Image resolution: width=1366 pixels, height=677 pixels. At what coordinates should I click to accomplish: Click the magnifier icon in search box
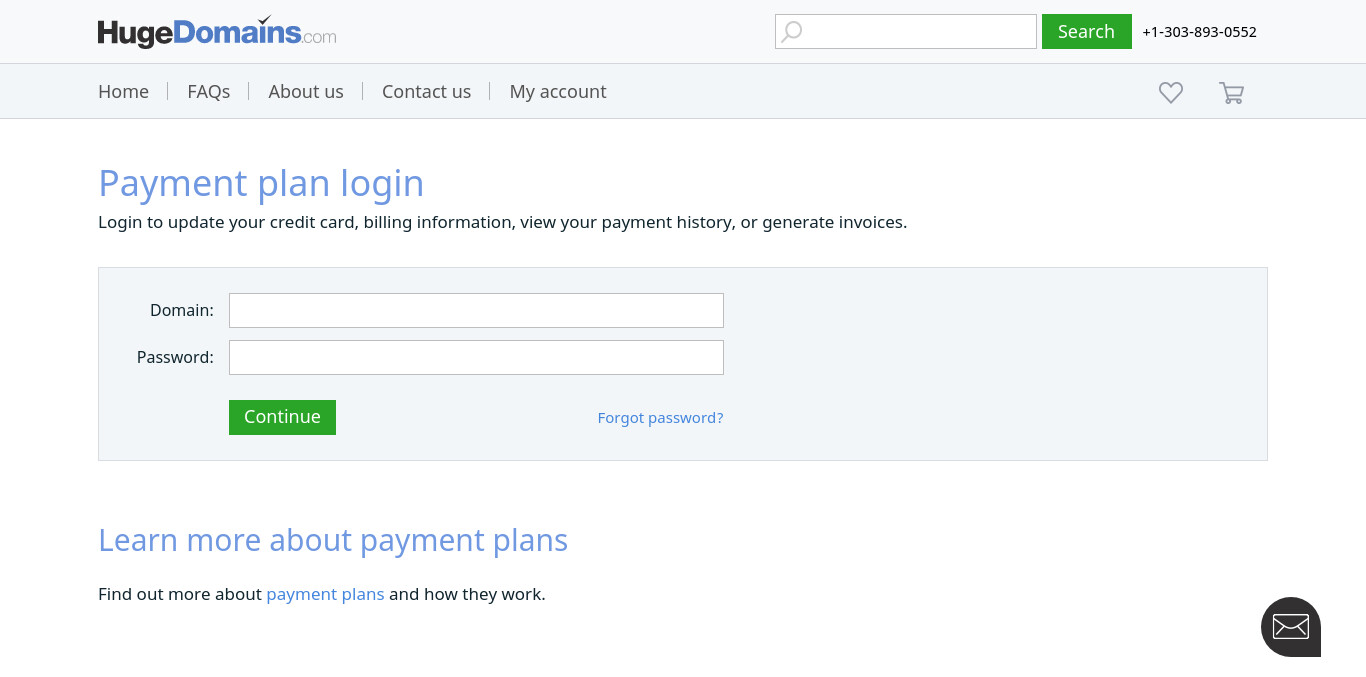pos(792,31)
